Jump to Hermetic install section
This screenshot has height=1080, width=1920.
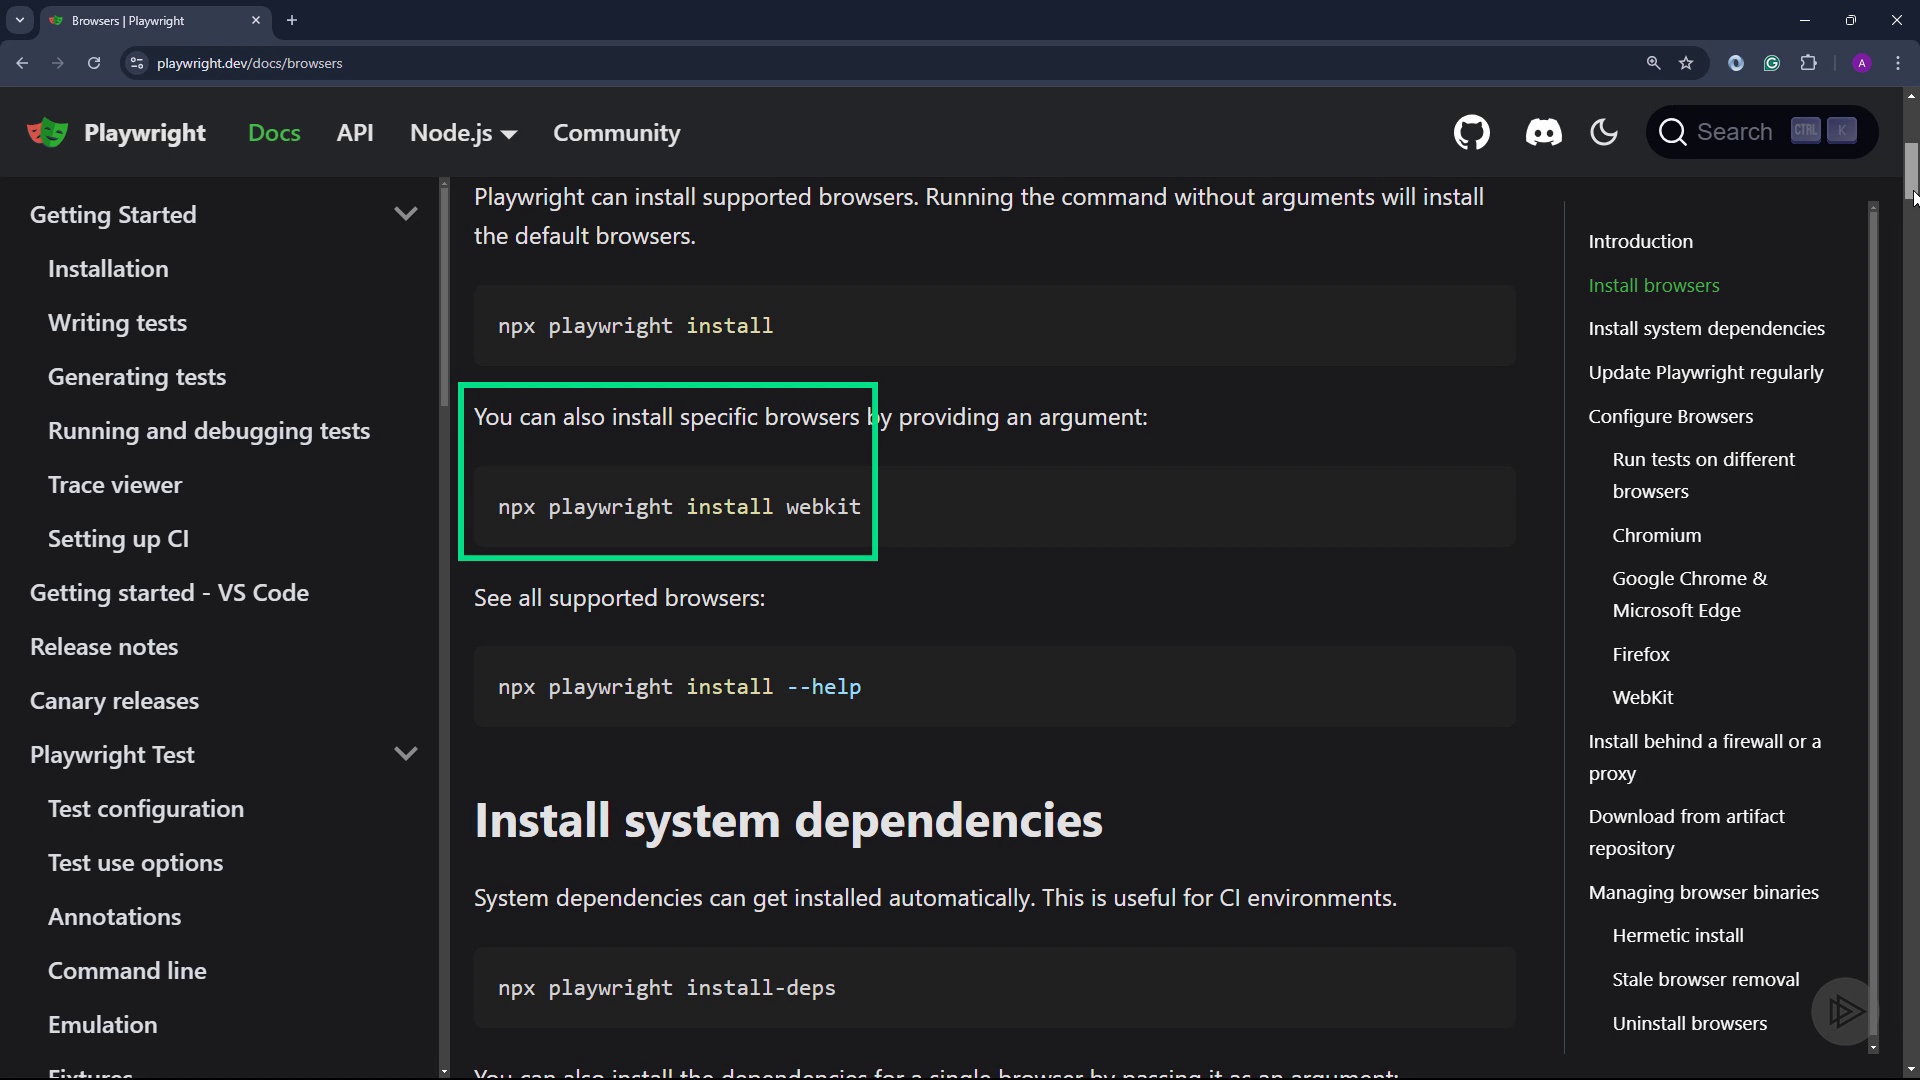[1677, 935]
